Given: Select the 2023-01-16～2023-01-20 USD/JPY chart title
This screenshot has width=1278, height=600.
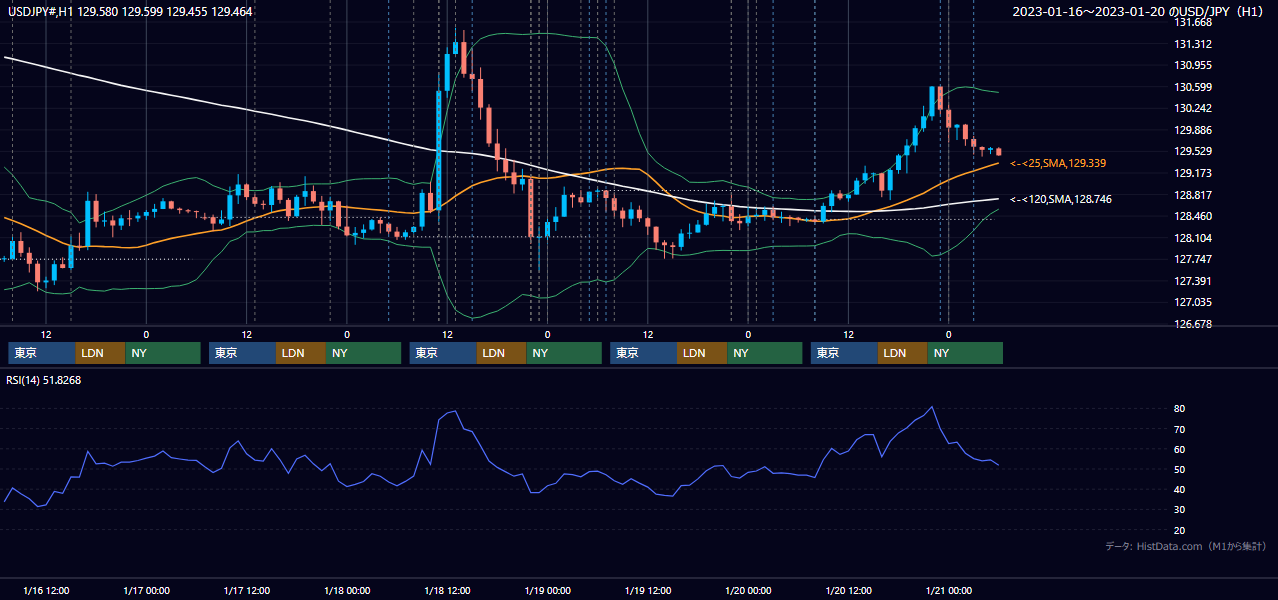Looking at the screenshot, I should pyautogui.click(x=1139, y=11).
